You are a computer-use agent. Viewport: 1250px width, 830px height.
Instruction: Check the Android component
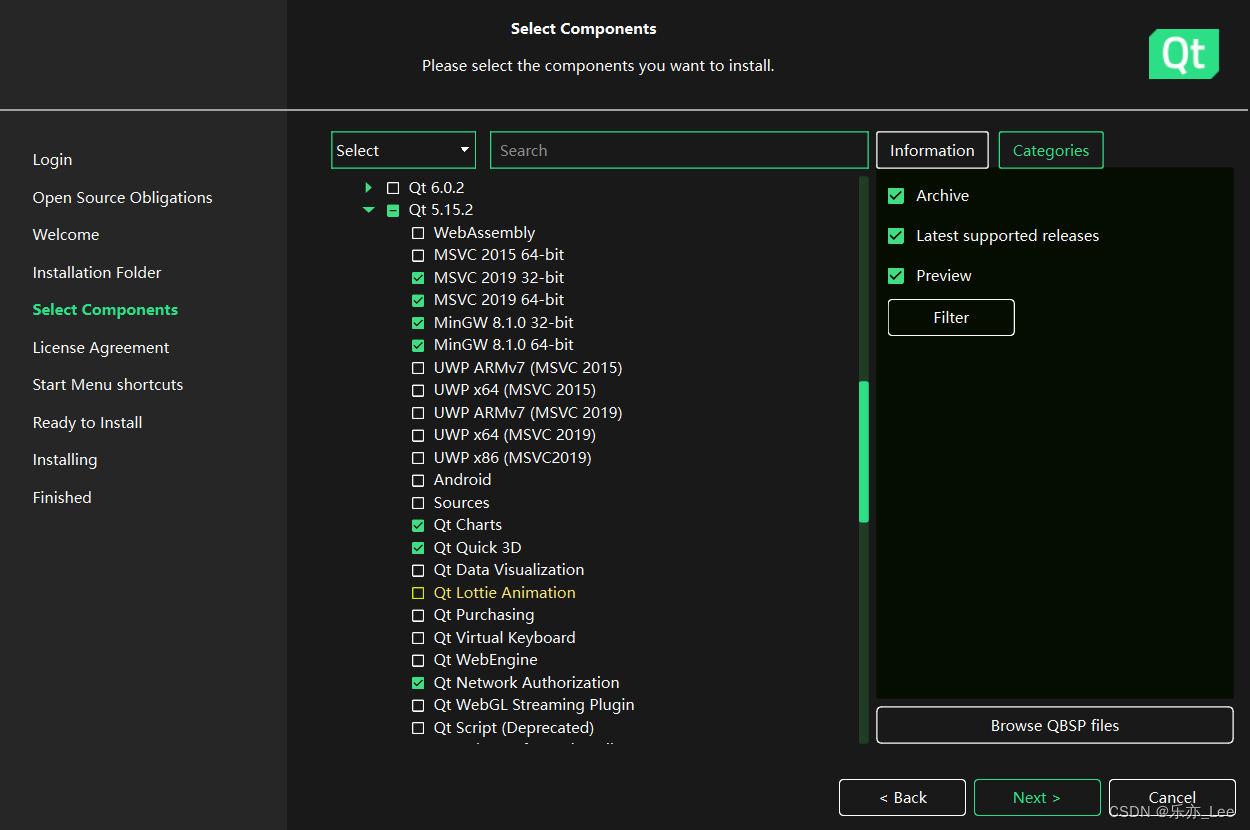(x=418, y=480)
